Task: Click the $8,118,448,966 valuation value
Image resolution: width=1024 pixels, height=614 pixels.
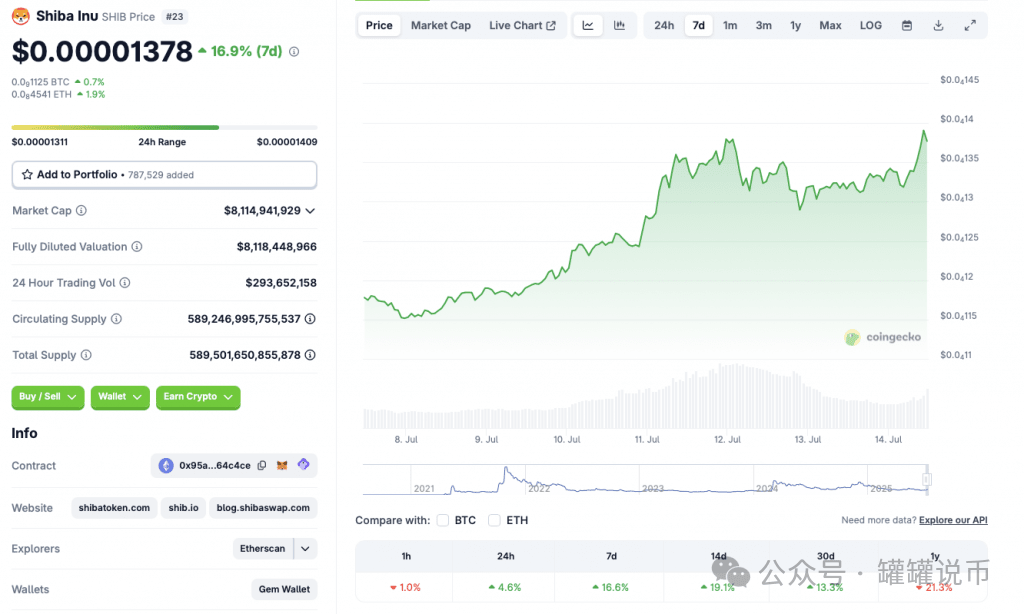Action: tap(276, 247)
